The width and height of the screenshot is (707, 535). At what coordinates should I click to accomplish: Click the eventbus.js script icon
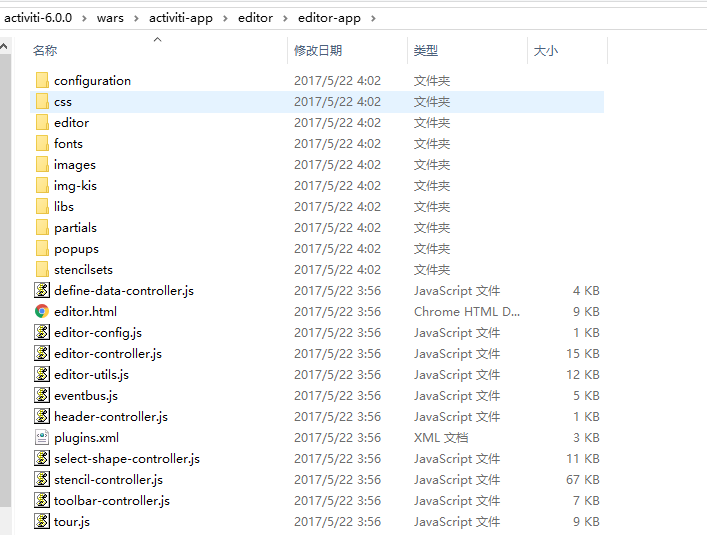(x=42, y=395)
